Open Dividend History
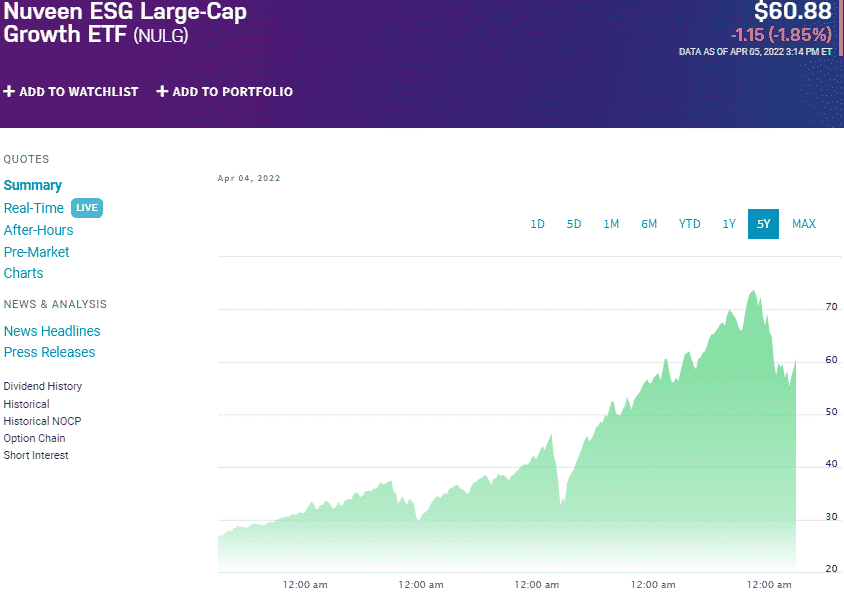The width and height of the screenshot is (844, 594). point(42,386)
